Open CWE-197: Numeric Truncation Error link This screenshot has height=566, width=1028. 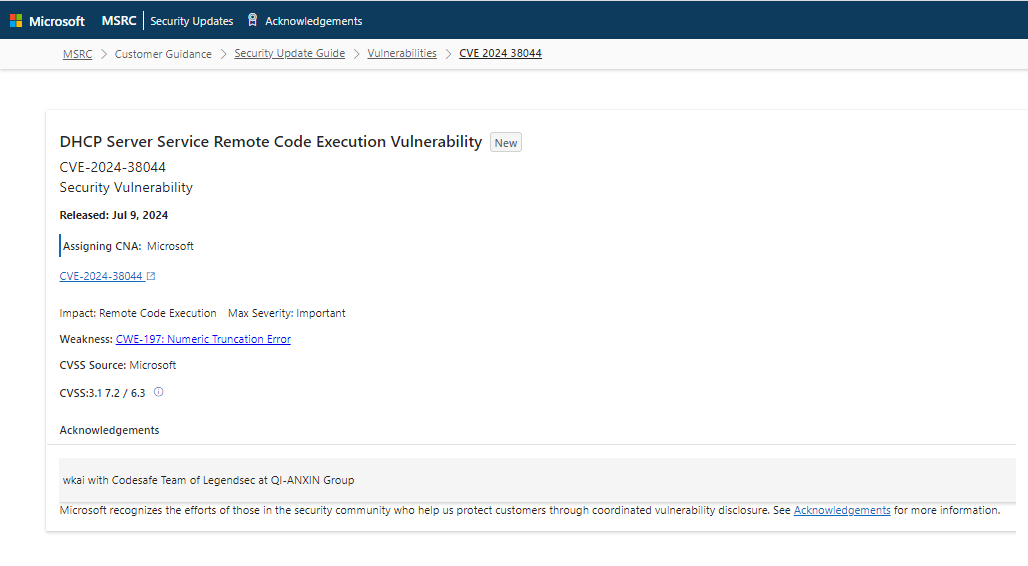[x=203, y=339]
